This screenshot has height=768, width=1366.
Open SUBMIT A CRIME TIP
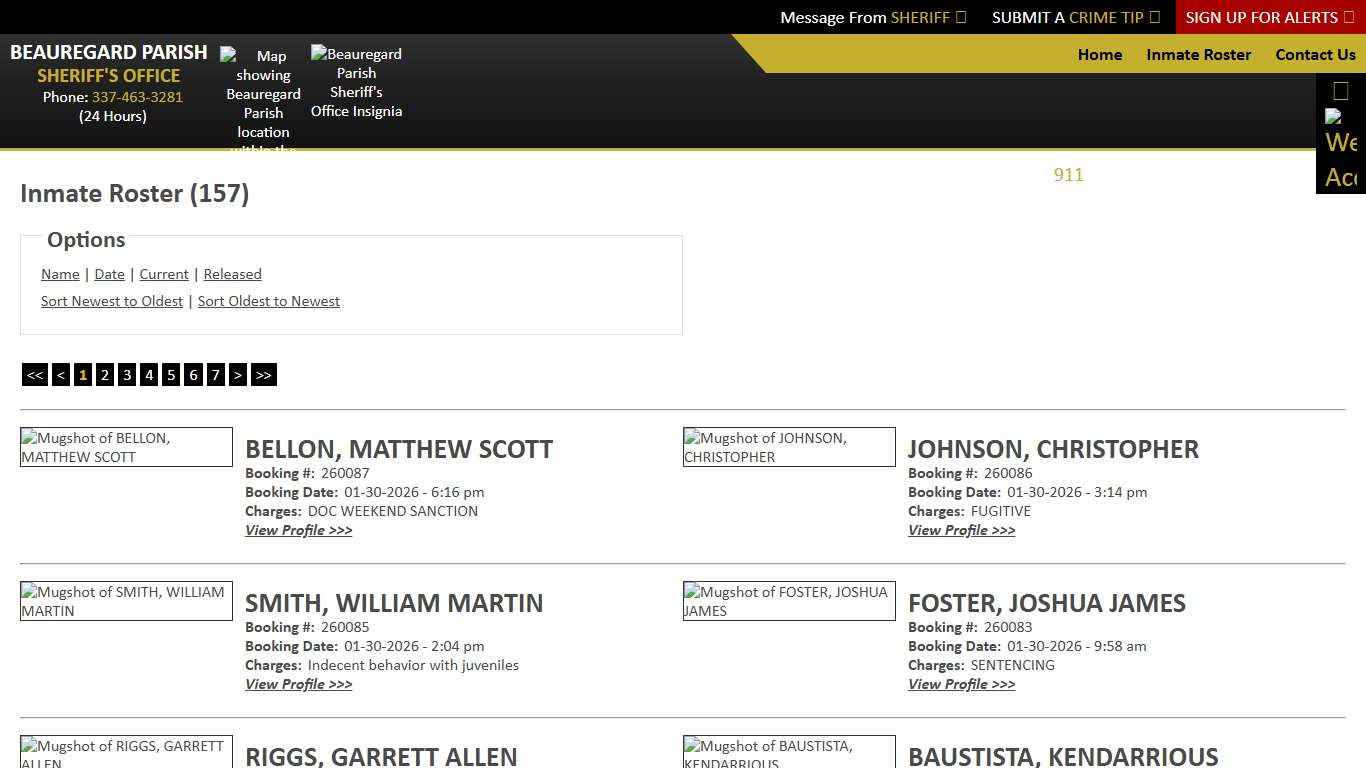click(x=1076, y=17)
